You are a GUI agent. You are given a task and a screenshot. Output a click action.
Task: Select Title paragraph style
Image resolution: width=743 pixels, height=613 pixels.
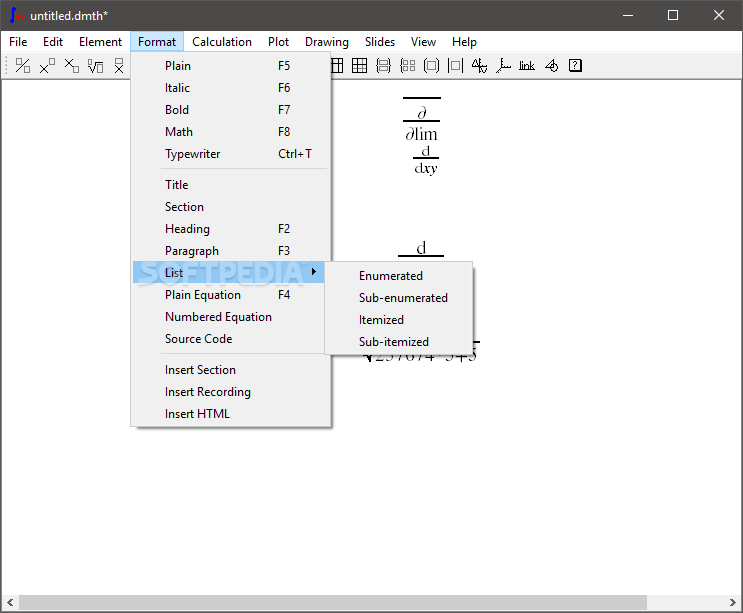[x=231, y=185]
